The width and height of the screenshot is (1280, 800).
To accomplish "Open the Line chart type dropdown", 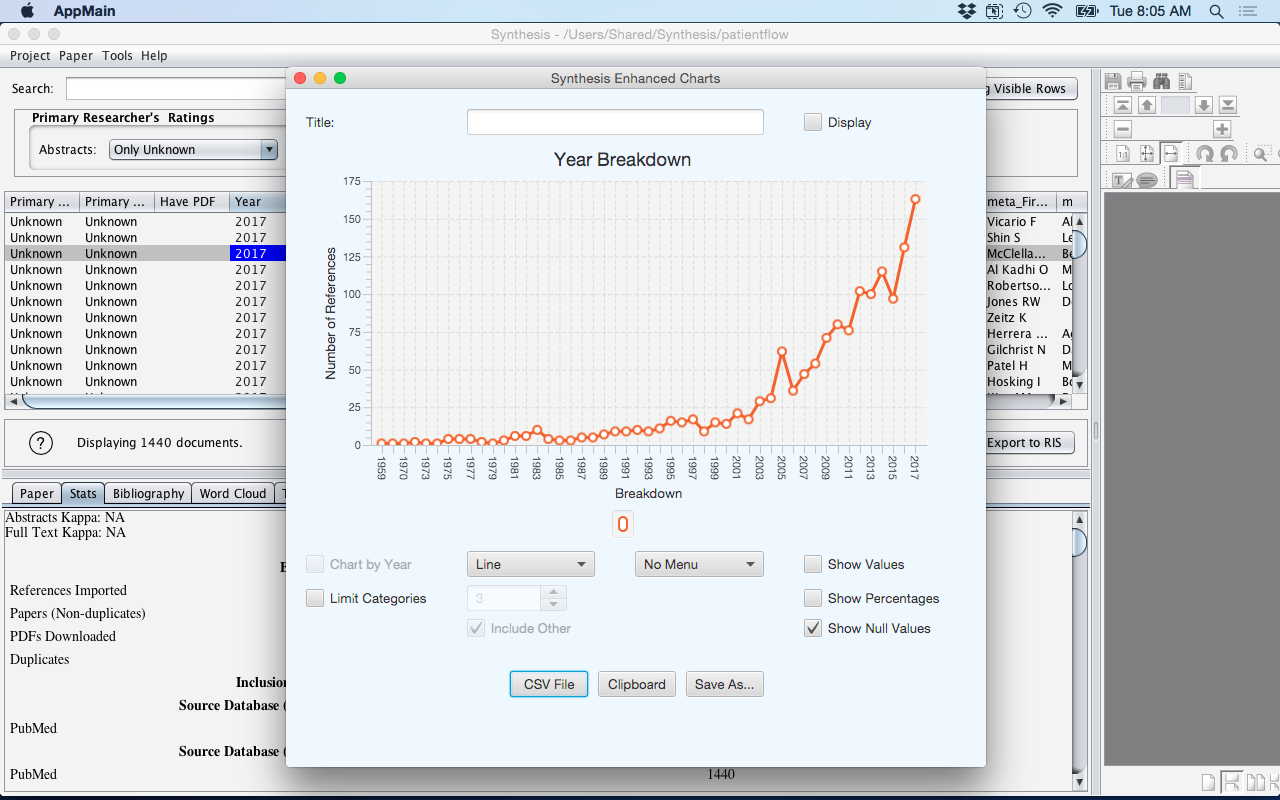I will (x=530, y=564).
